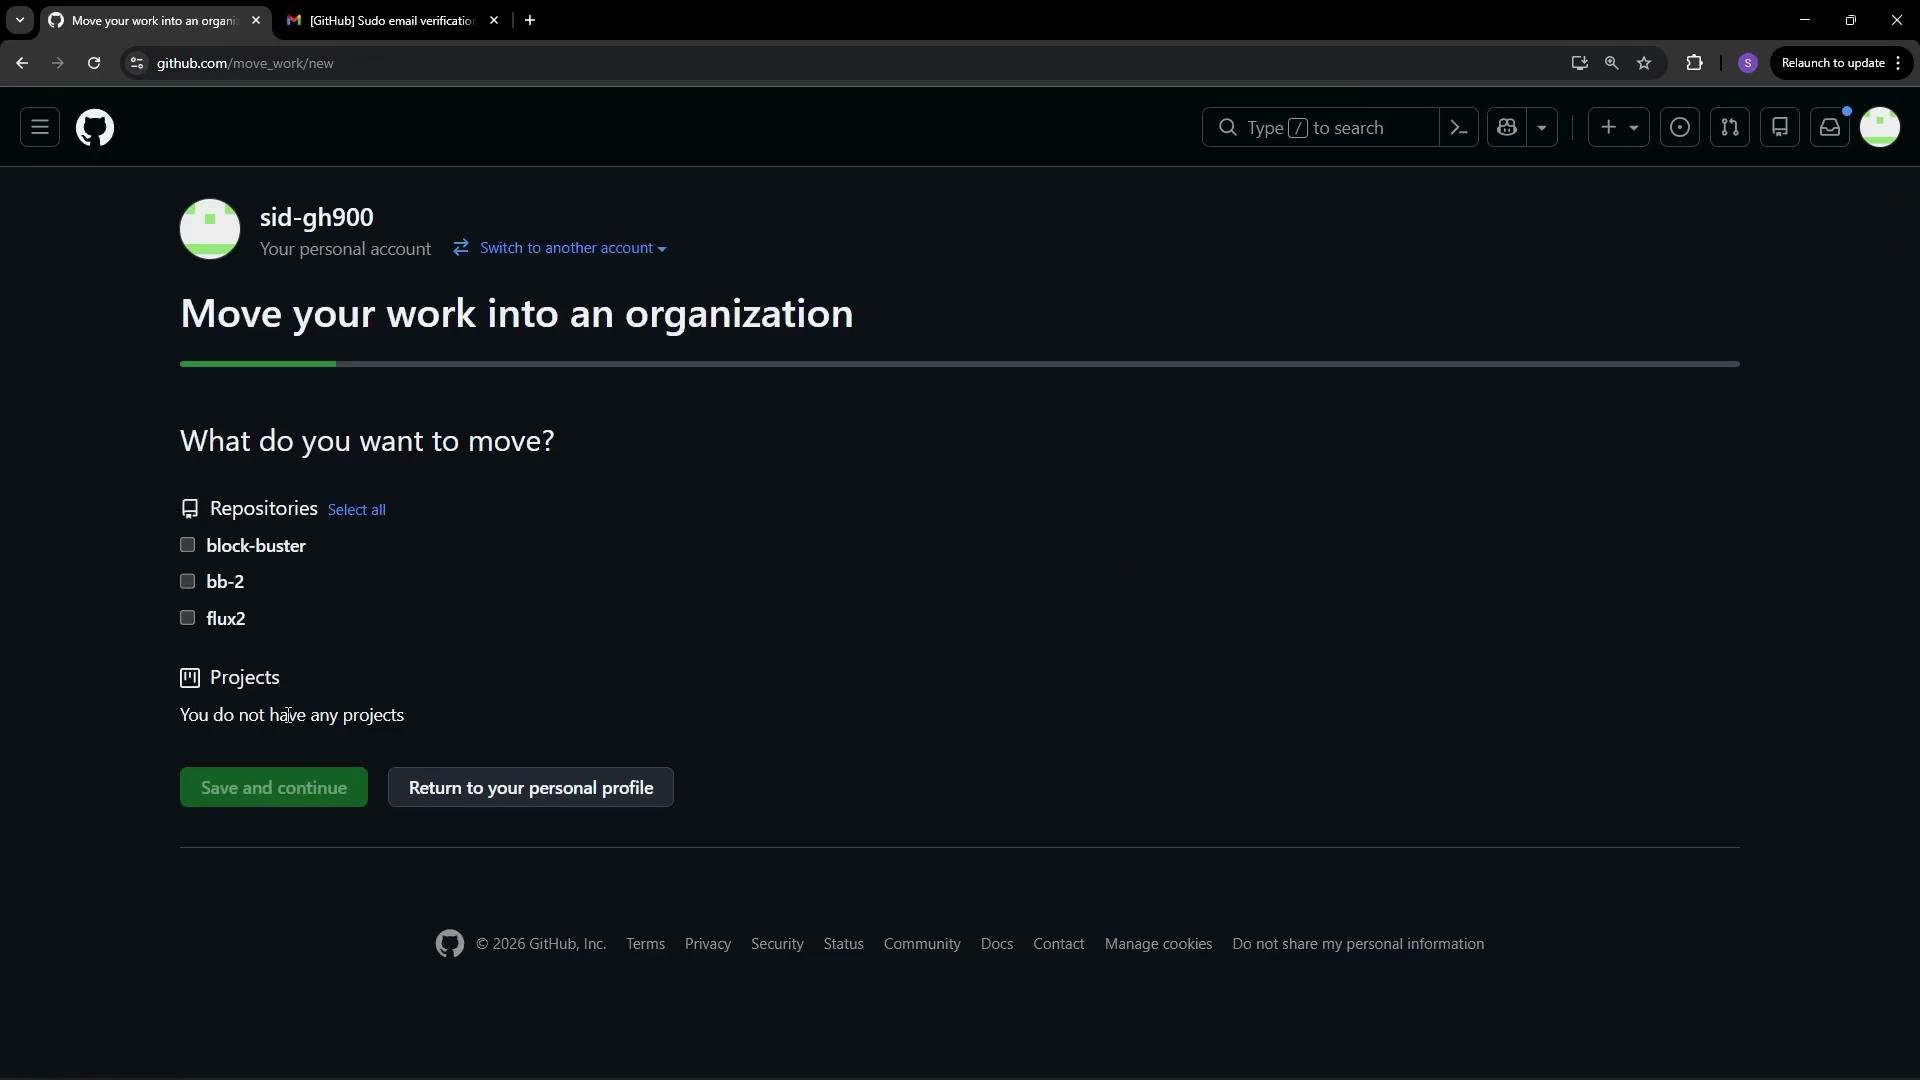This screenshot has height=1080, width=1920.
Task: Close the Gmail Sudo email tab
Action: point(494,20)
